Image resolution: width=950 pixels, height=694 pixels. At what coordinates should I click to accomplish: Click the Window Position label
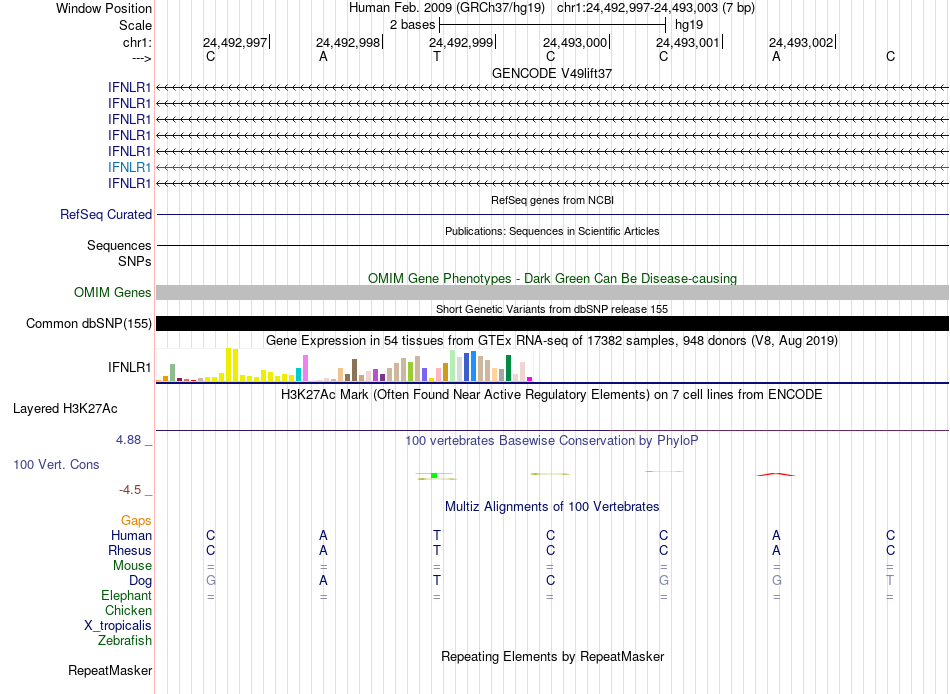tap(104, 8)
